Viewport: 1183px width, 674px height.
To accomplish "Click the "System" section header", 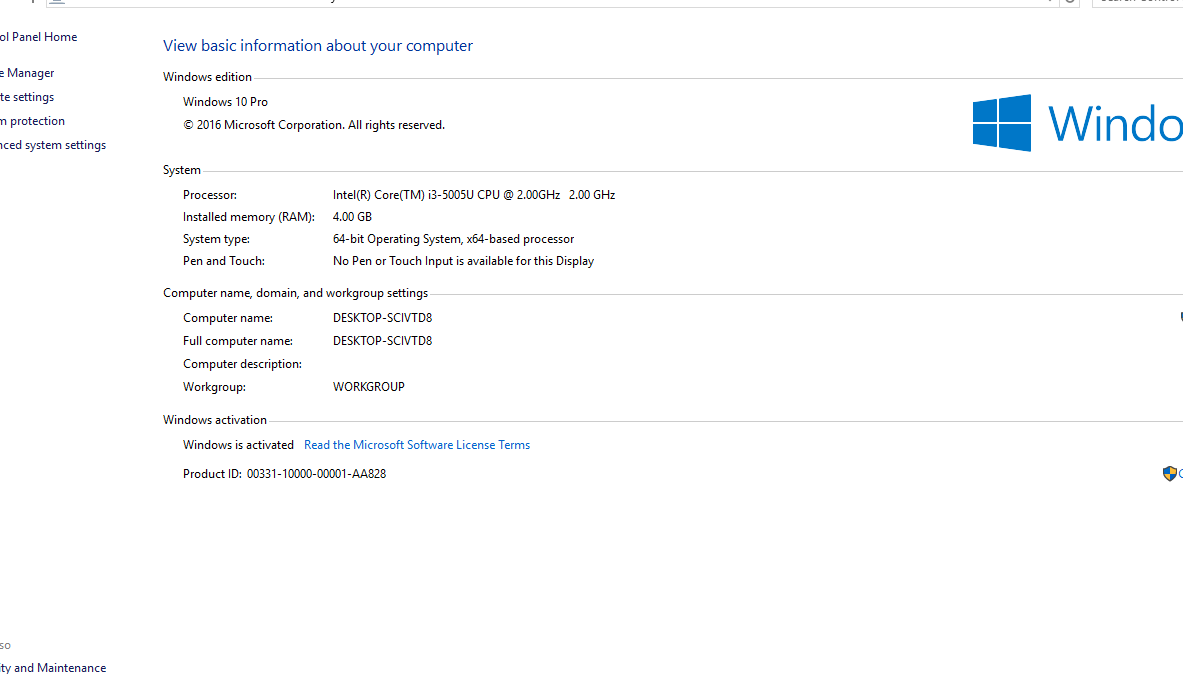I will [x=182, y=171].
